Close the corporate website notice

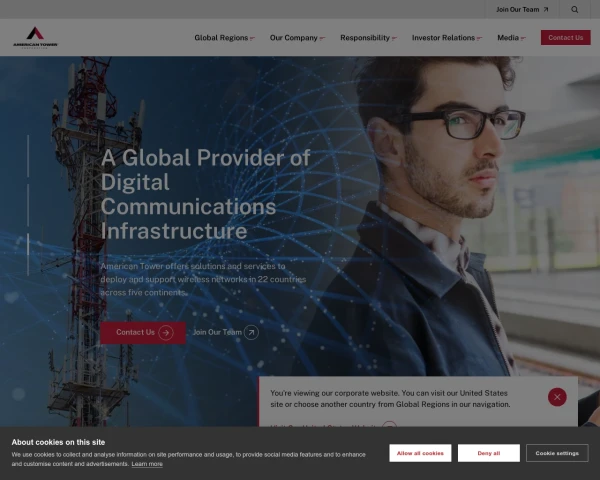[557, 397]
